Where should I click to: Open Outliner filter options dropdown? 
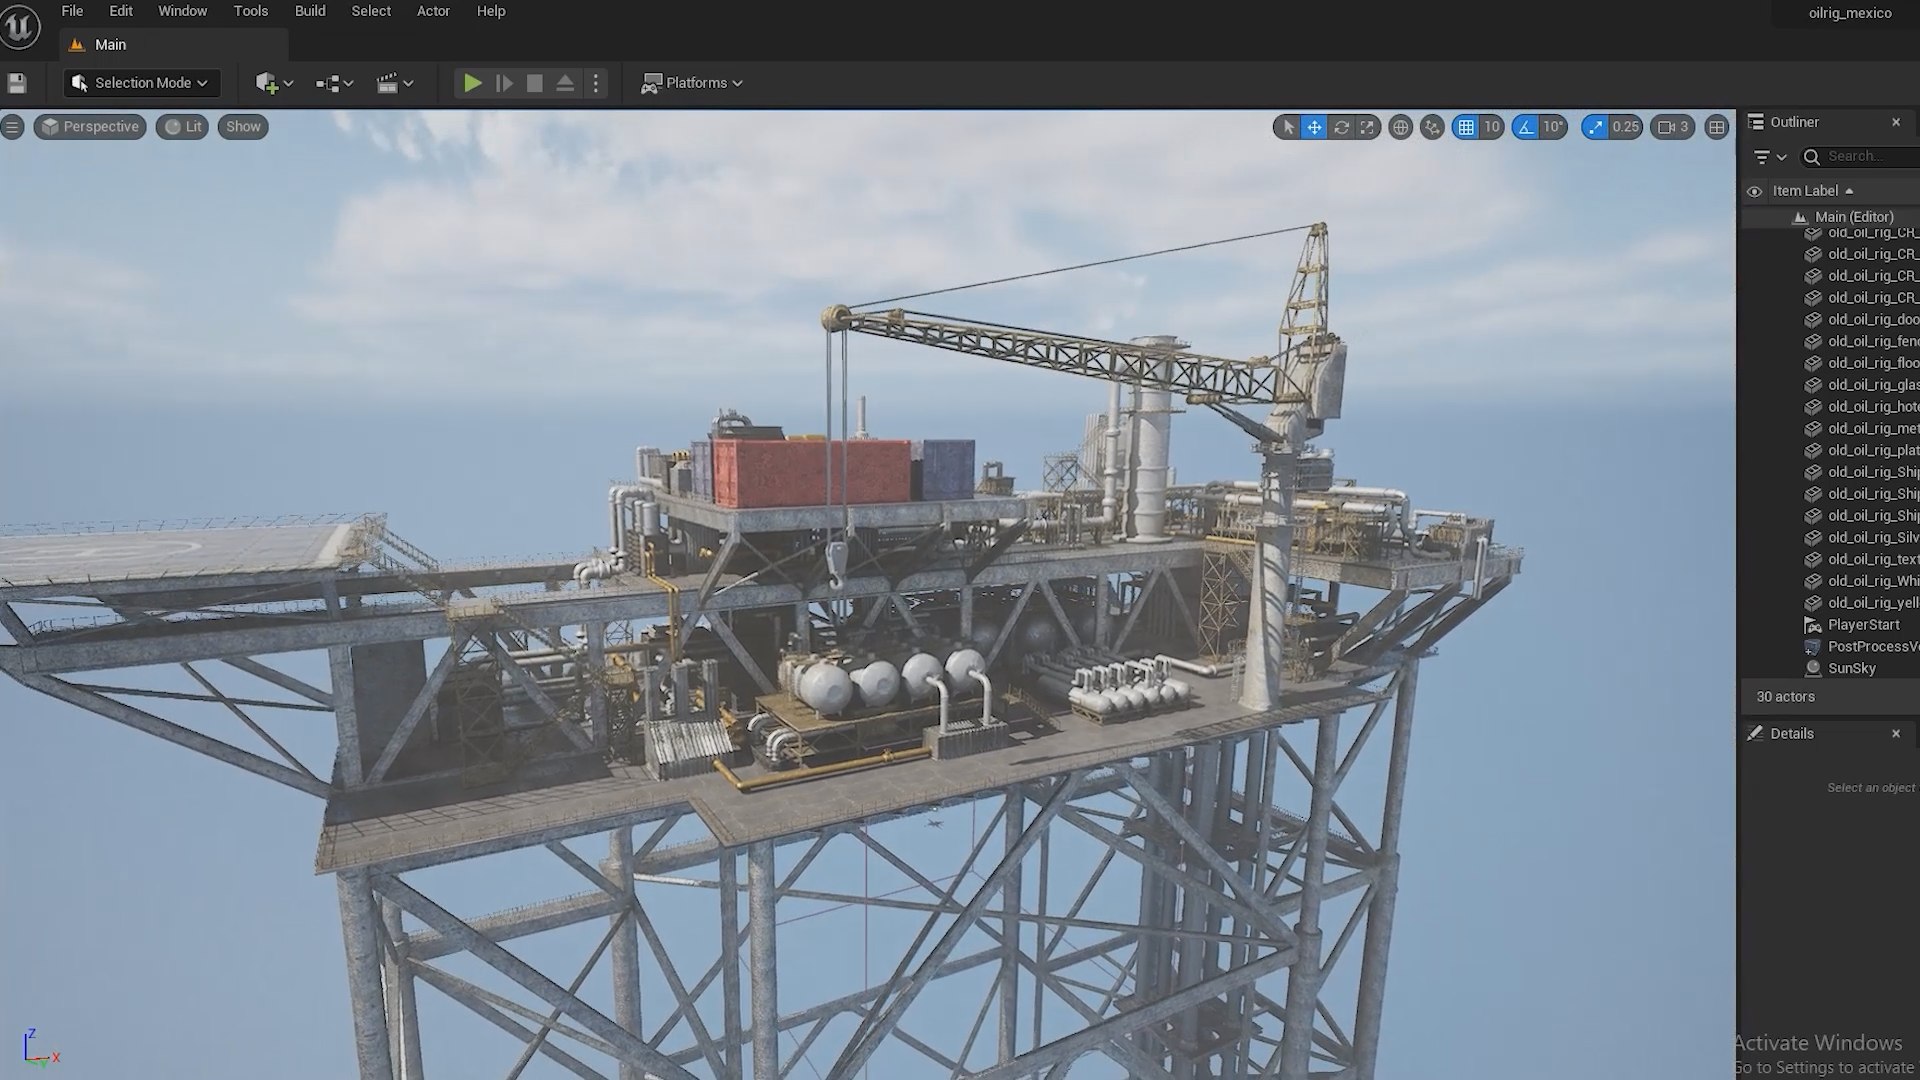click(x=1770, y=157)
